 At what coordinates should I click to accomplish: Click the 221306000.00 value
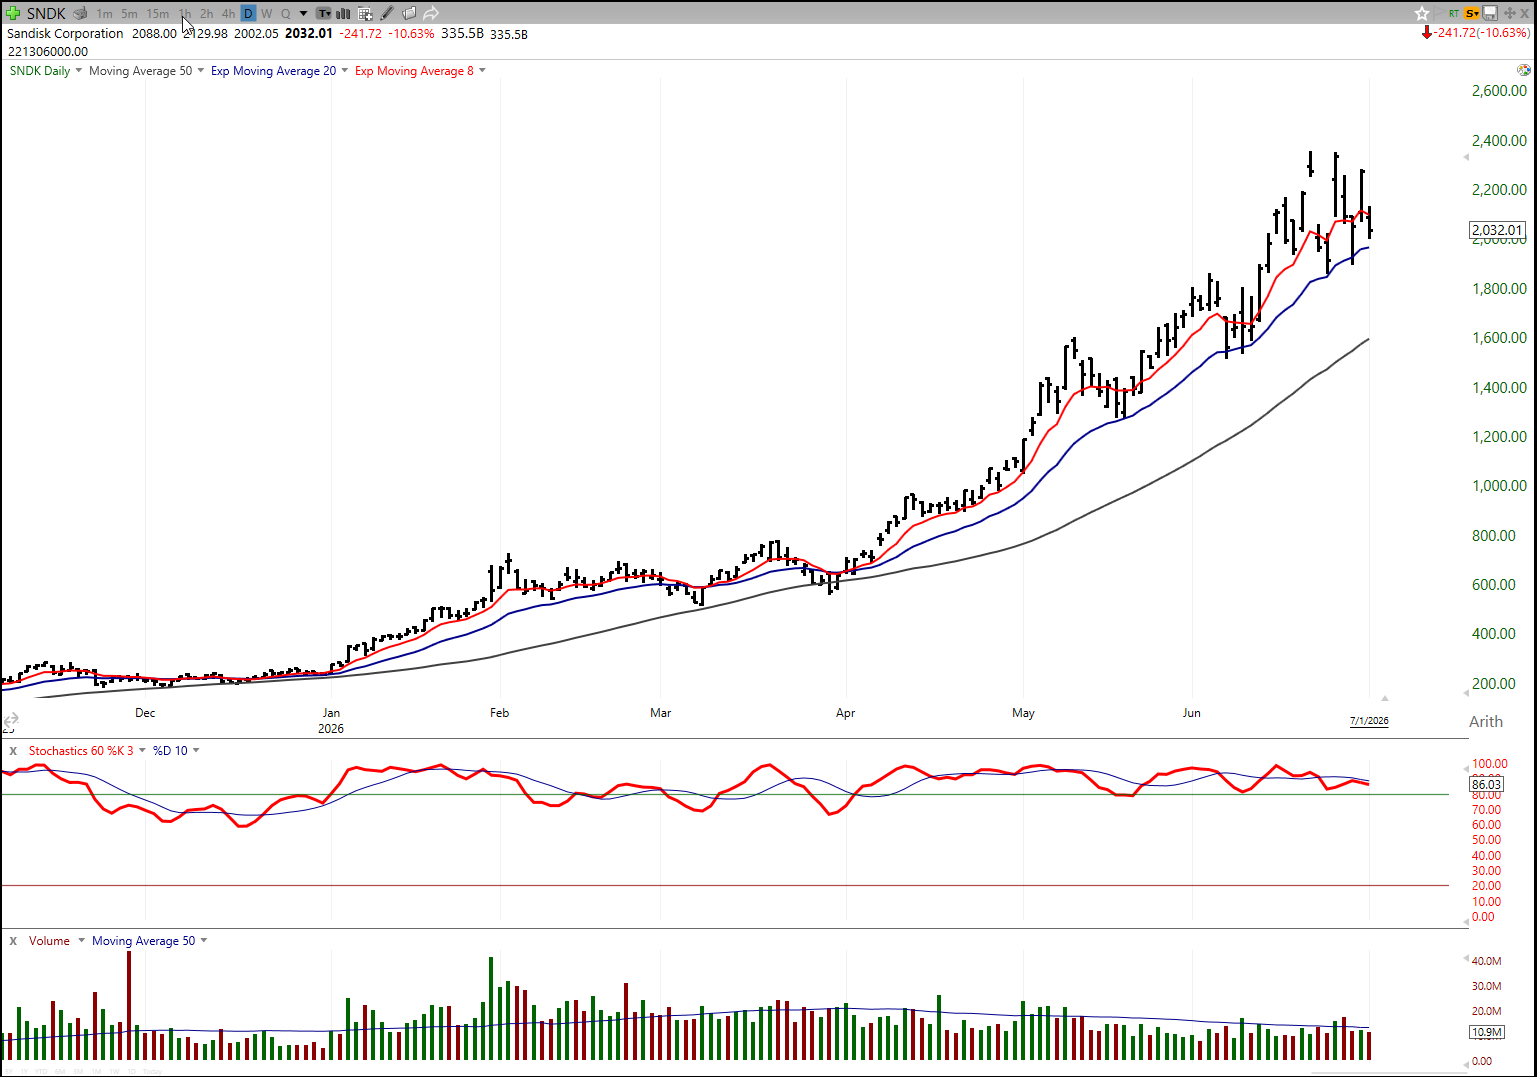tap(48, 51)
